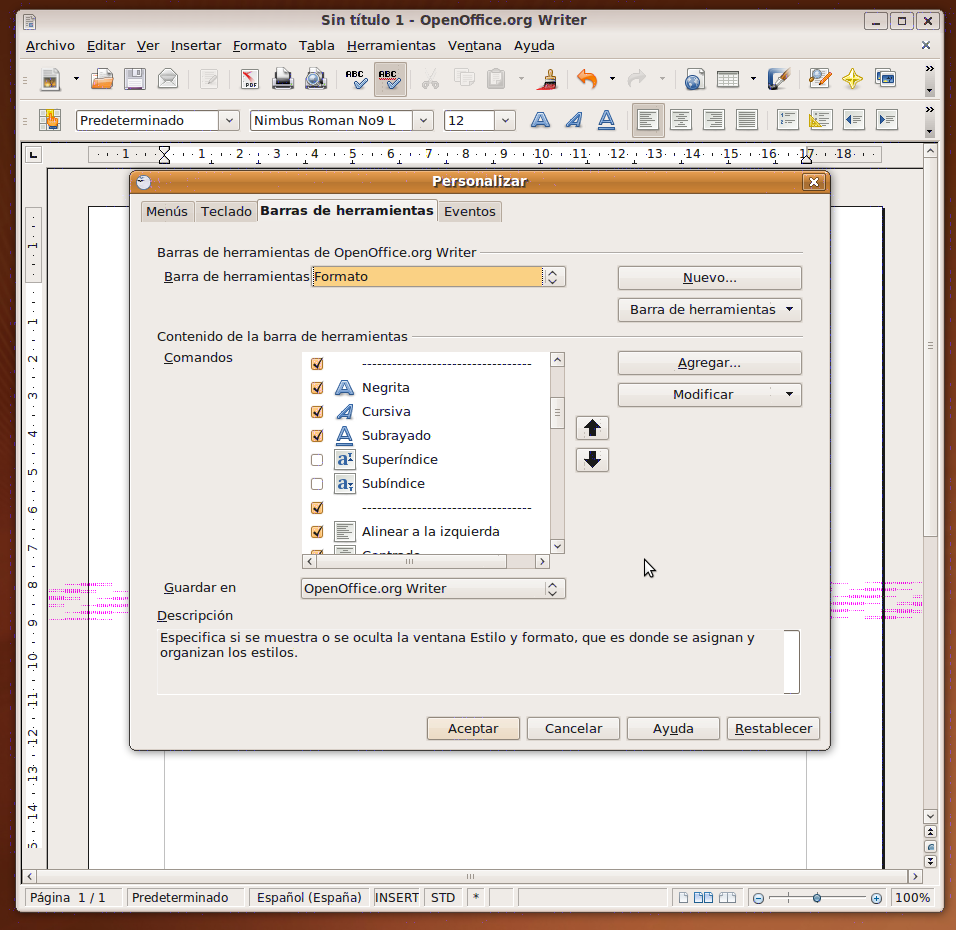
Task: Justify the paragraph using the toolbar icon
Action: tap(746, 120)
